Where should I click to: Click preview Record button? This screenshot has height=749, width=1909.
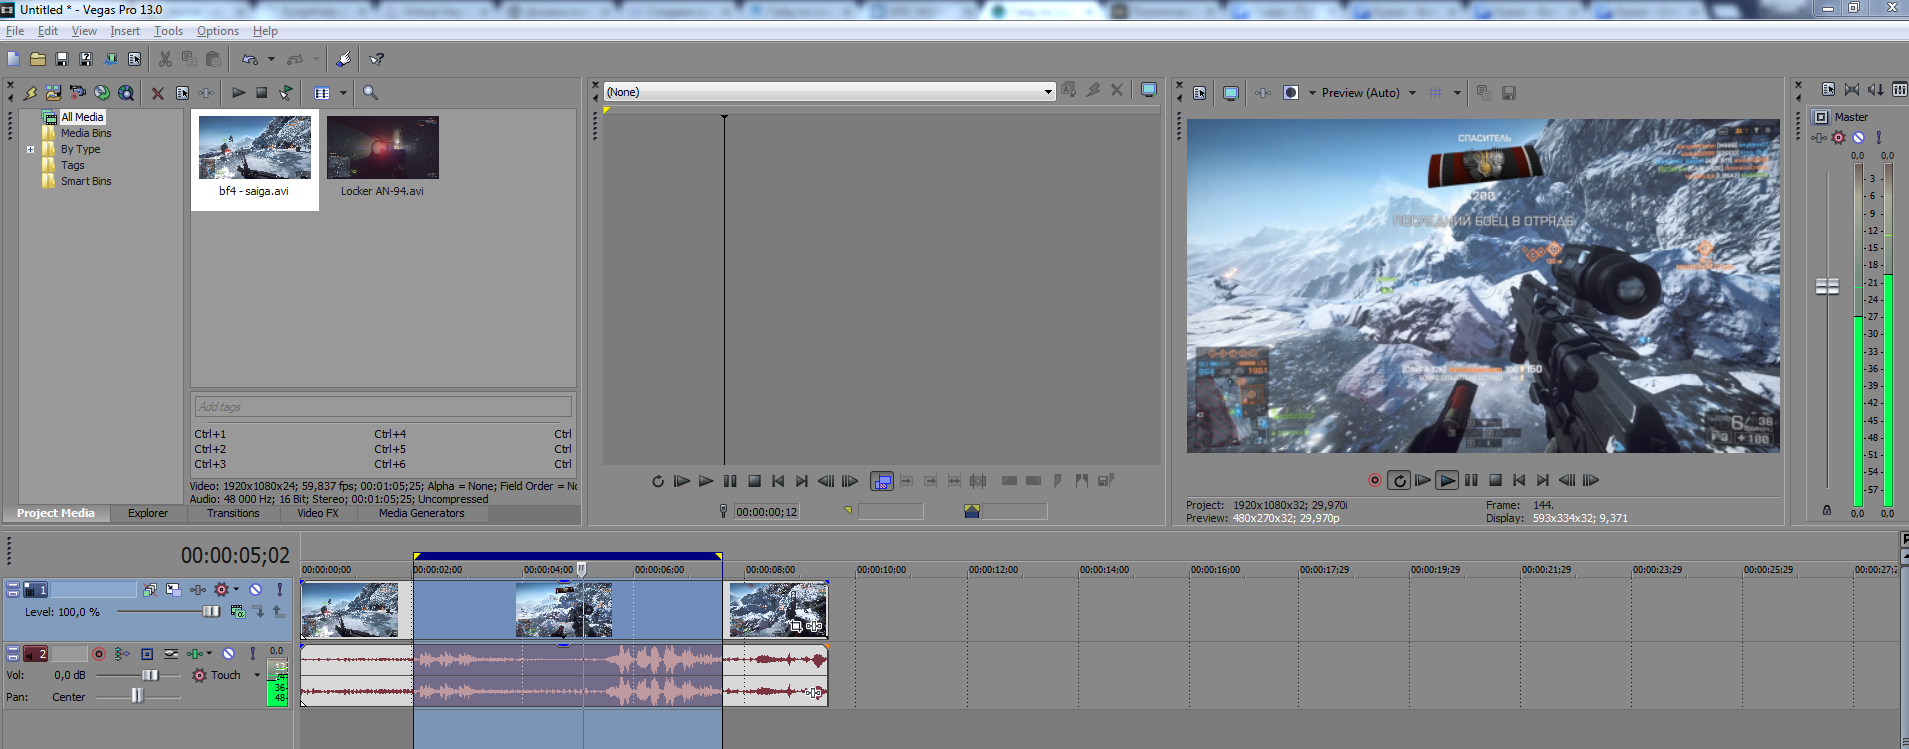[x=1375, y=481]
